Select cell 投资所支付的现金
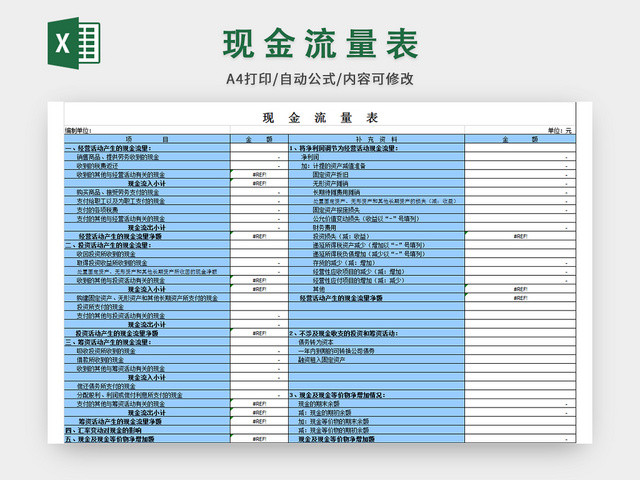This screenshot has width=640, height=480. pyautogui.click(x=147, y=307)
